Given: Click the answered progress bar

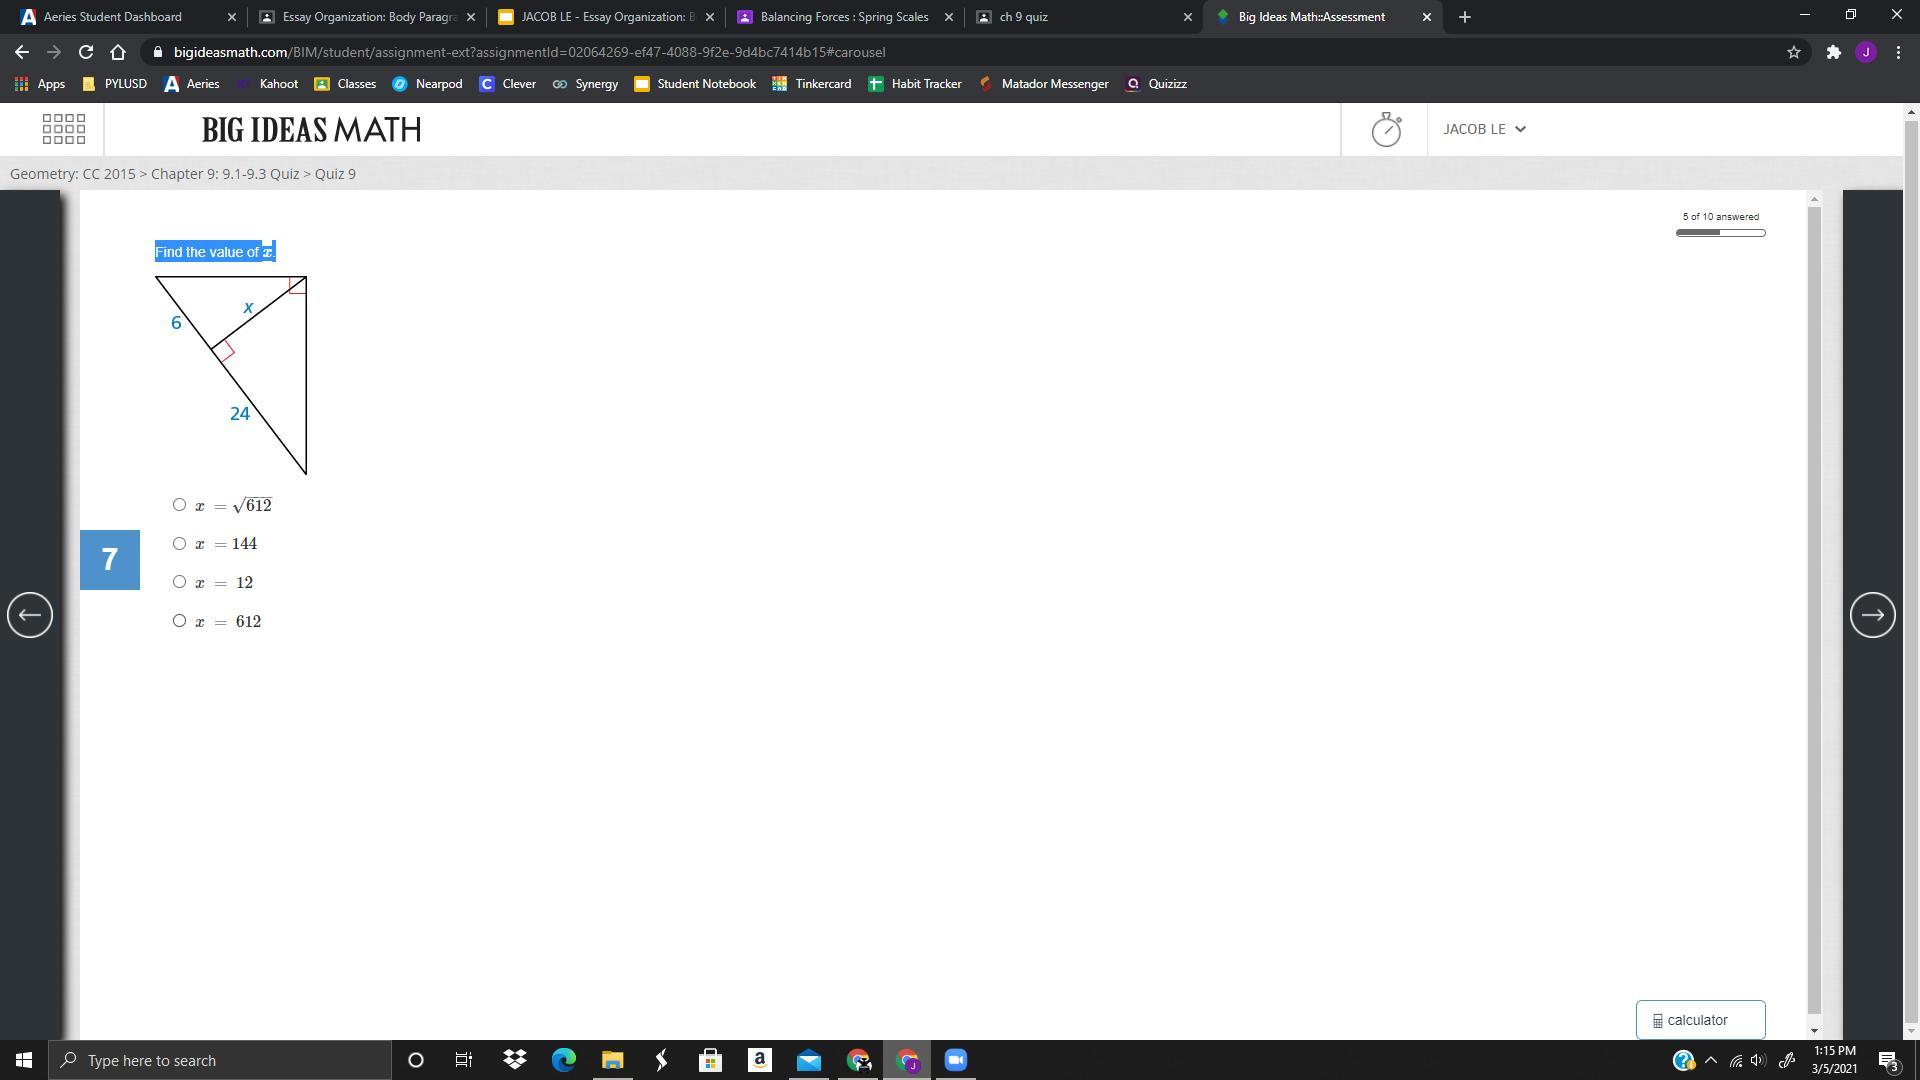Looking at the screenshot, I should 1720,233.
